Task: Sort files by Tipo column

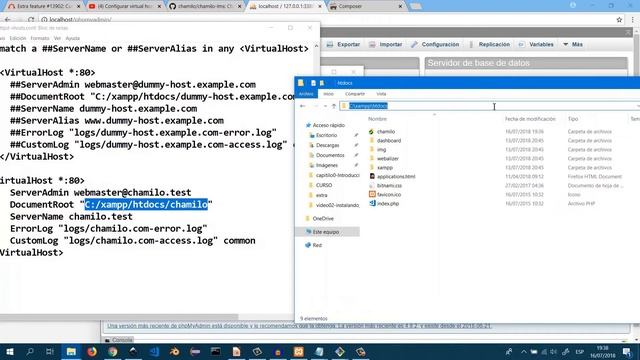Action: (x=573, y=119)
